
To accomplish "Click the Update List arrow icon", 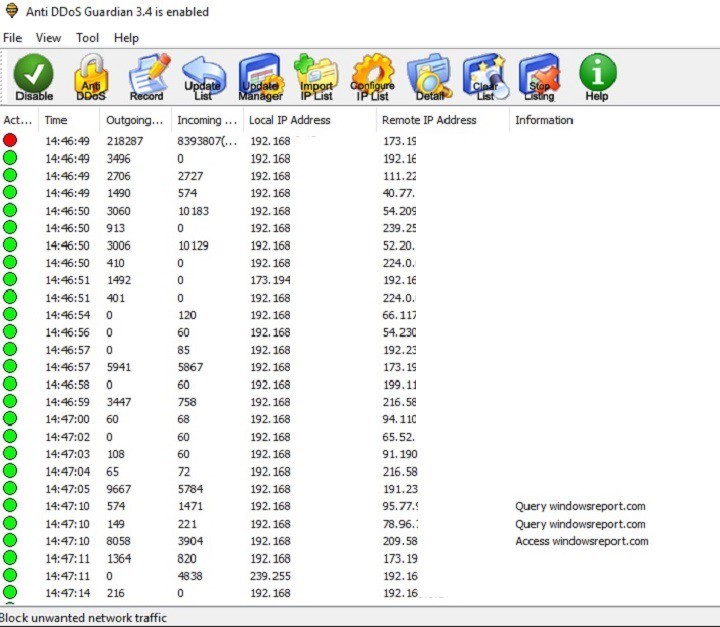I will click(203, 77).
